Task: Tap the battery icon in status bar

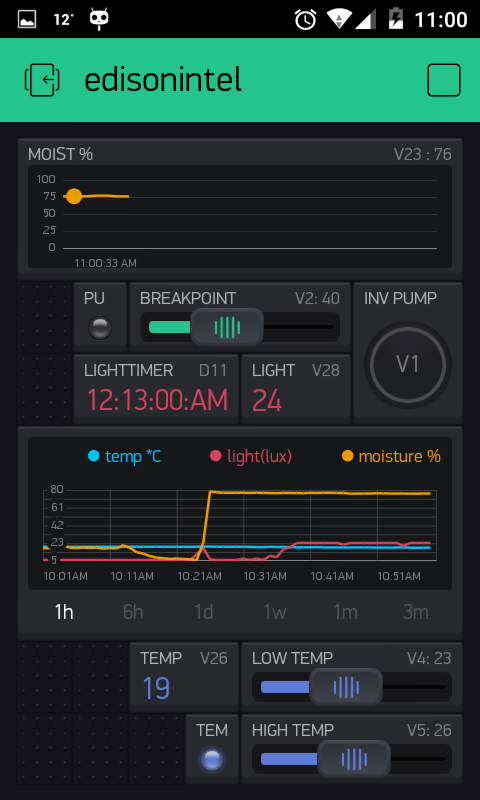Action: pyautogui.click(x=396, y=19)
